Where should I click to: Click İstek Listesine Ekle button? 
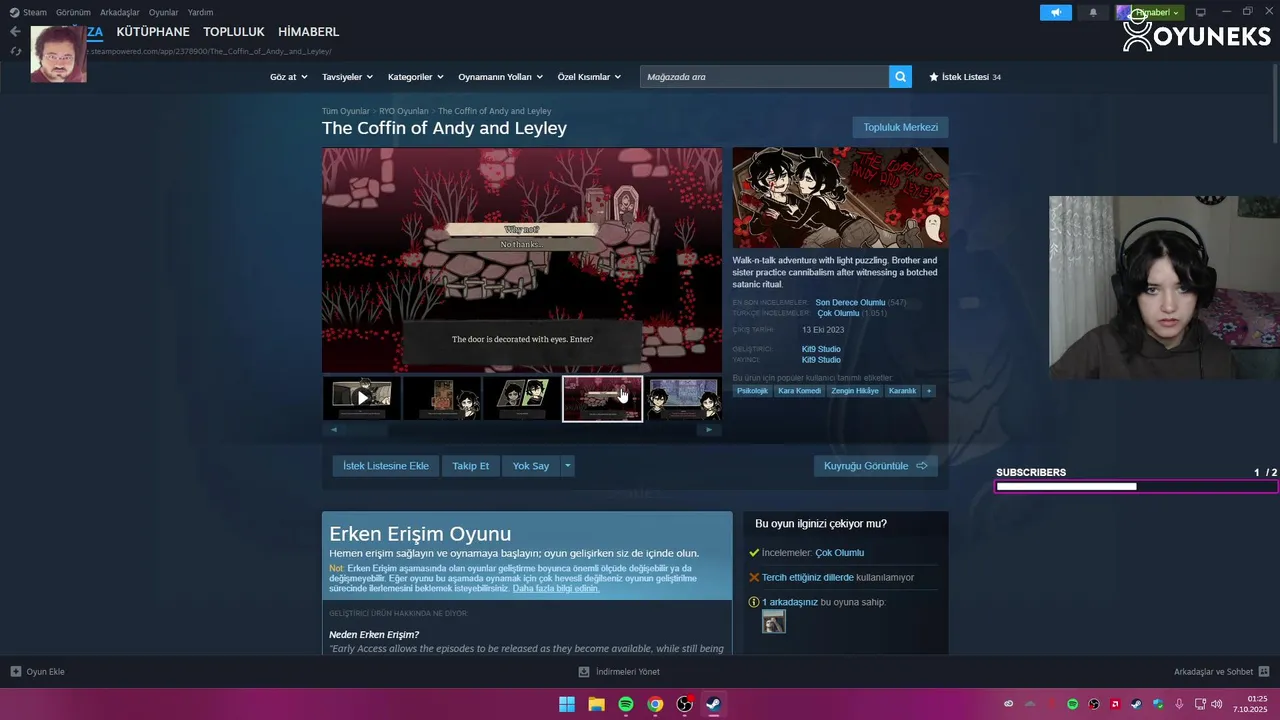click(x=386, y=466)
